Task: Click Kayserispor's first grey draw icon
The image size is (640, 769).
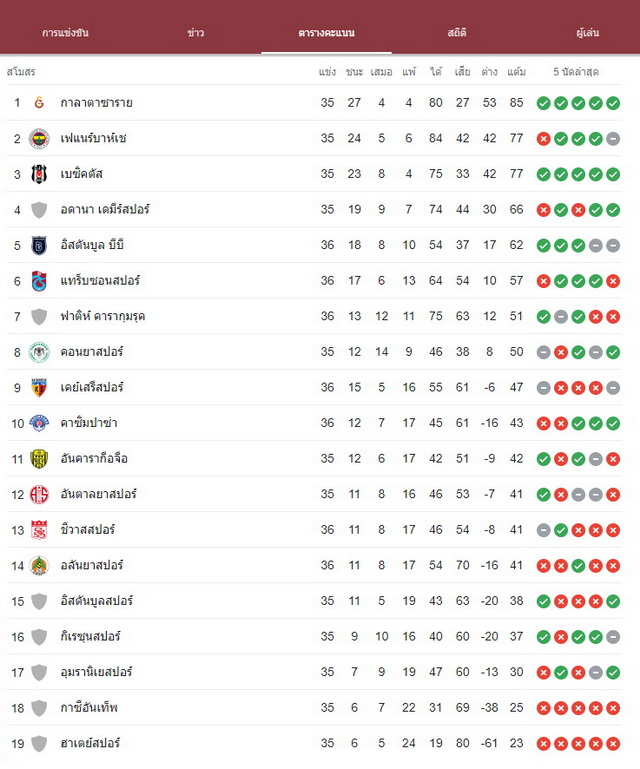Action: coord(543,388)
